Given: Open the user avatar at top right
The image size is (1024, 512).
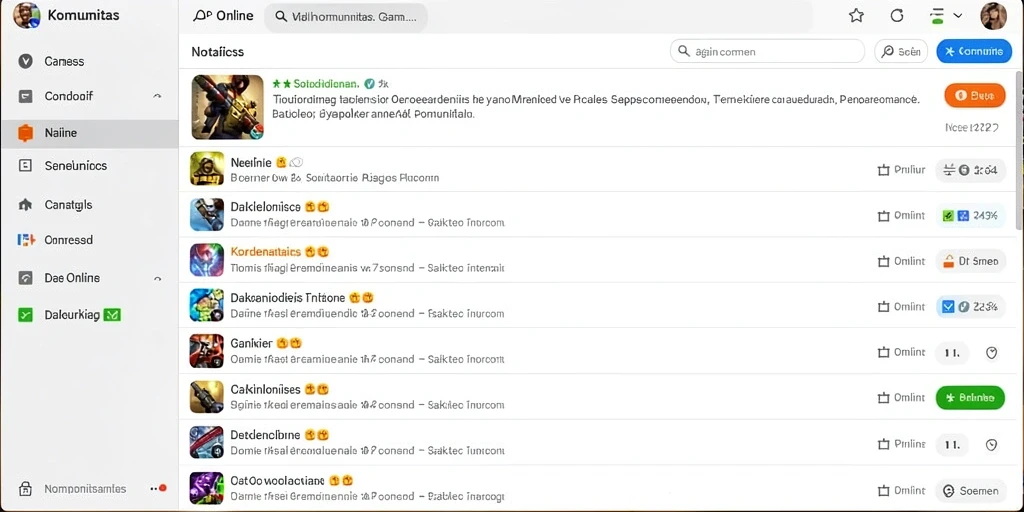Looking at the screenshot, I should coord(993,16).
